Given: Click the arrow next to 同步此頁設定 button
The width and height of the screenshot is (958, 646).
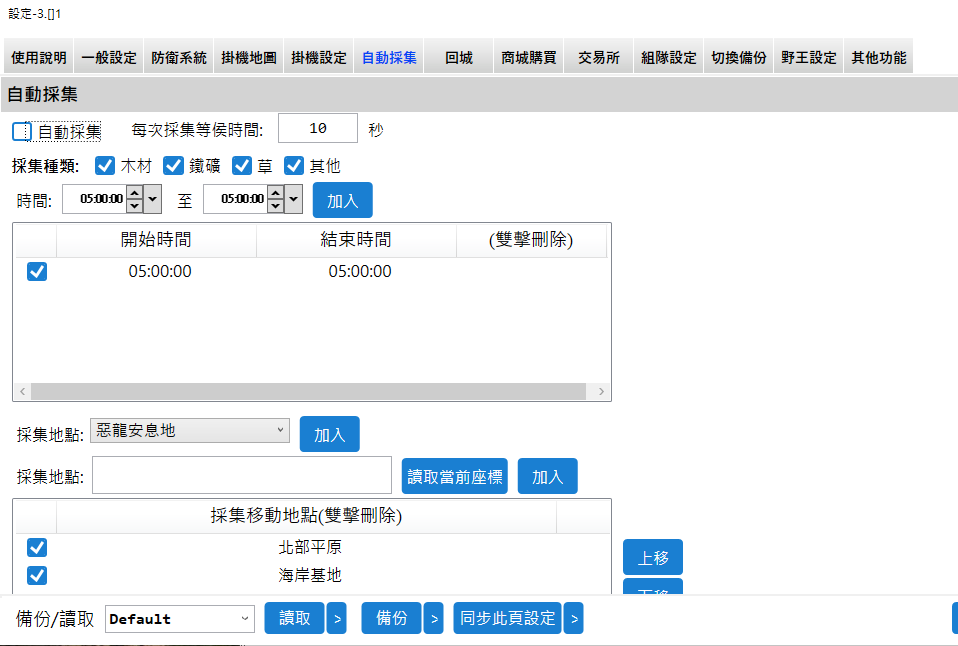Looking at the screenshot, I should 573,619.
